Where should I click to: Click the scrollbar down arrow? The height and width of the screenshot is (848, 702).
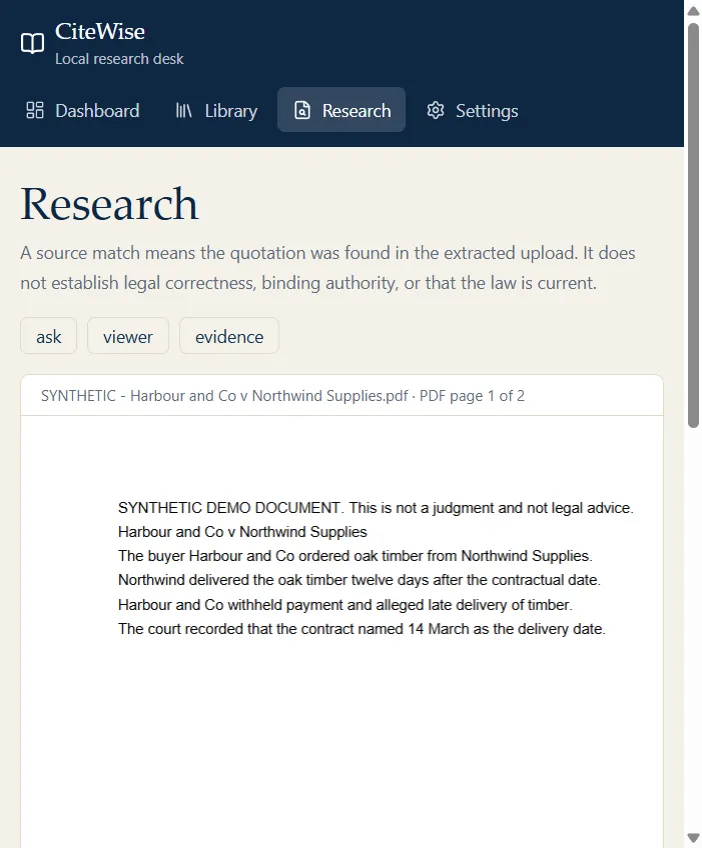click(x=693, y=838)
